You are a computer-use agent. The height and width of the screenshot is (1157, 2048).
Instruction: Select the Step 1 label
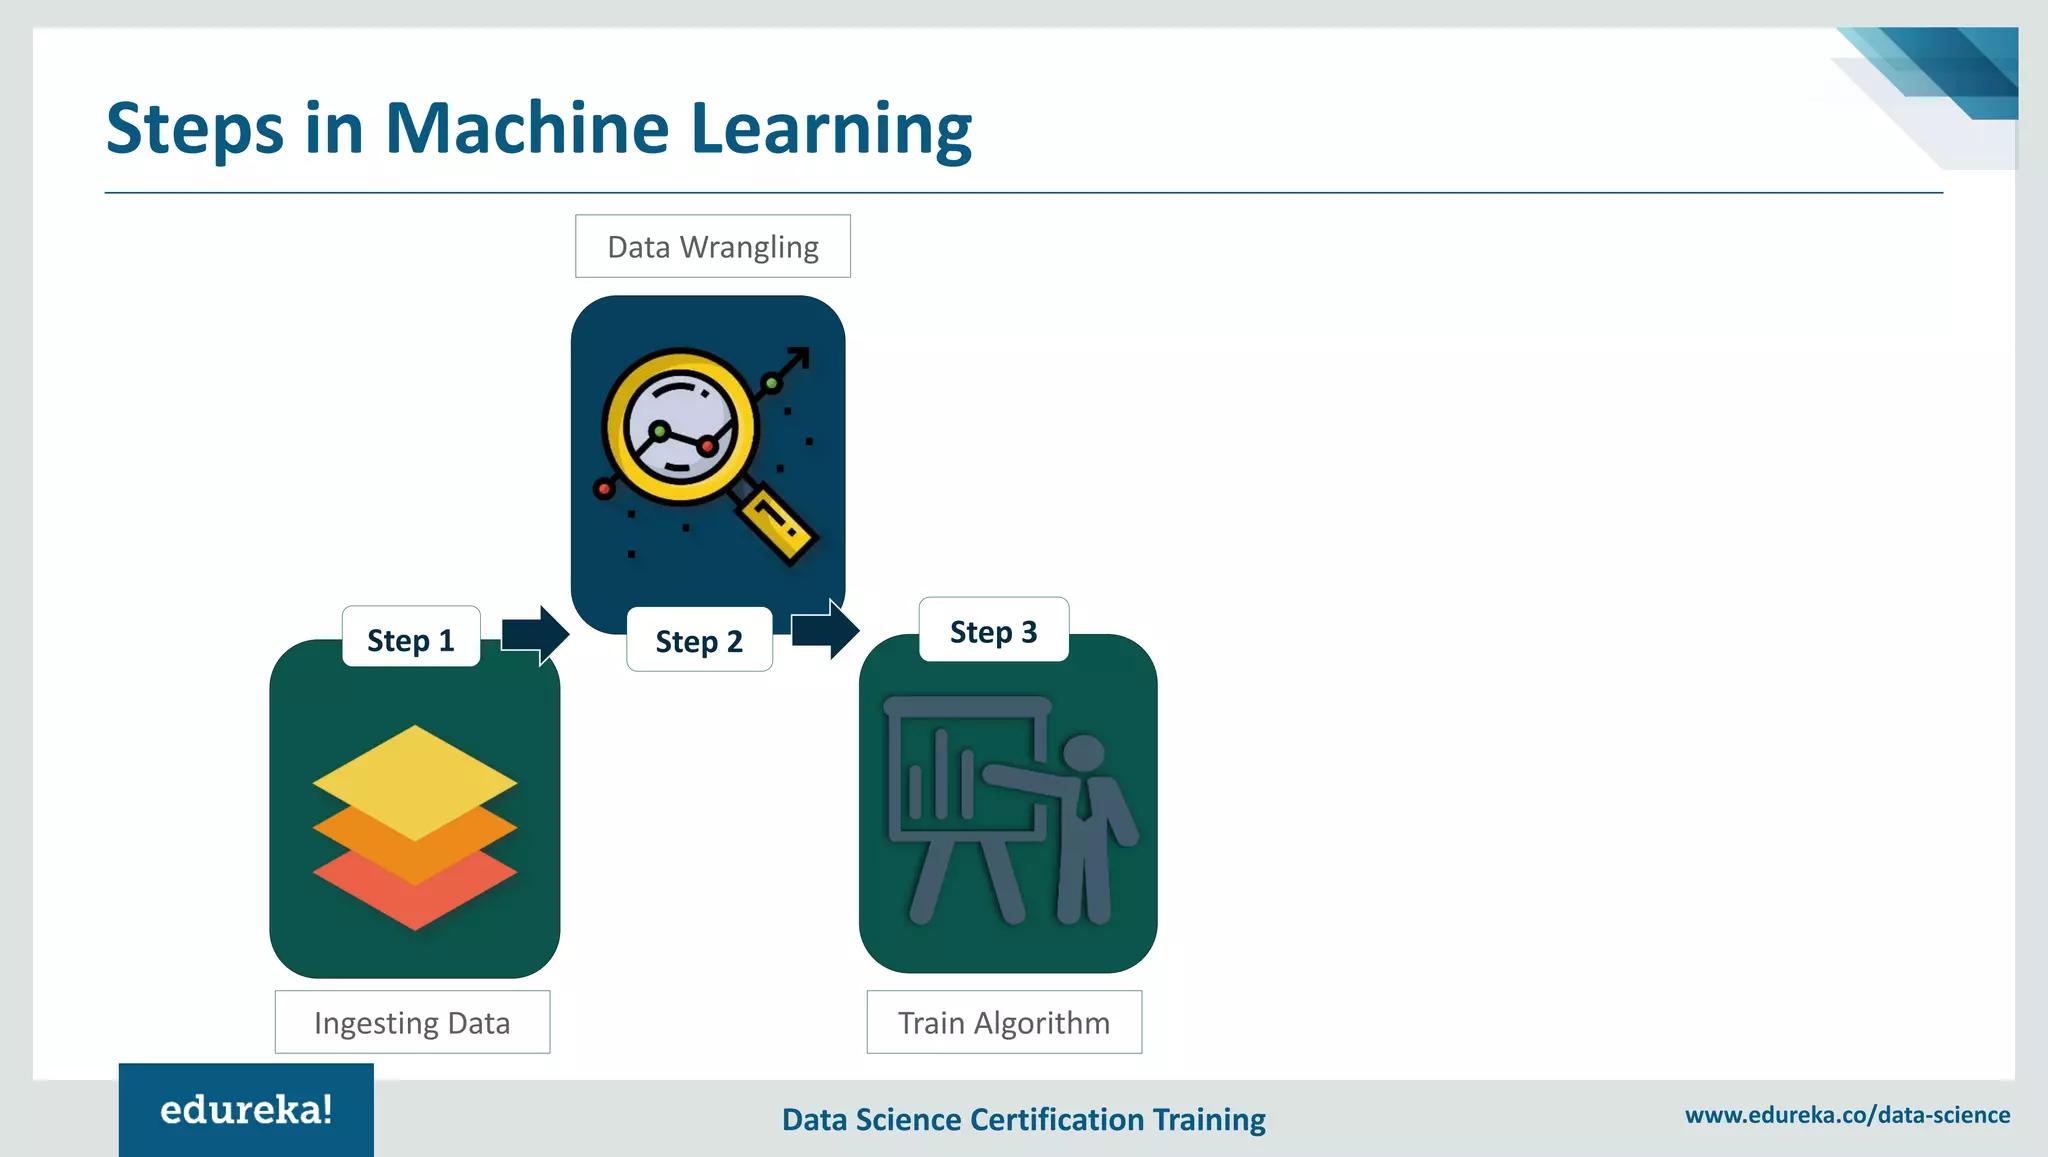[x=411, y=637]
